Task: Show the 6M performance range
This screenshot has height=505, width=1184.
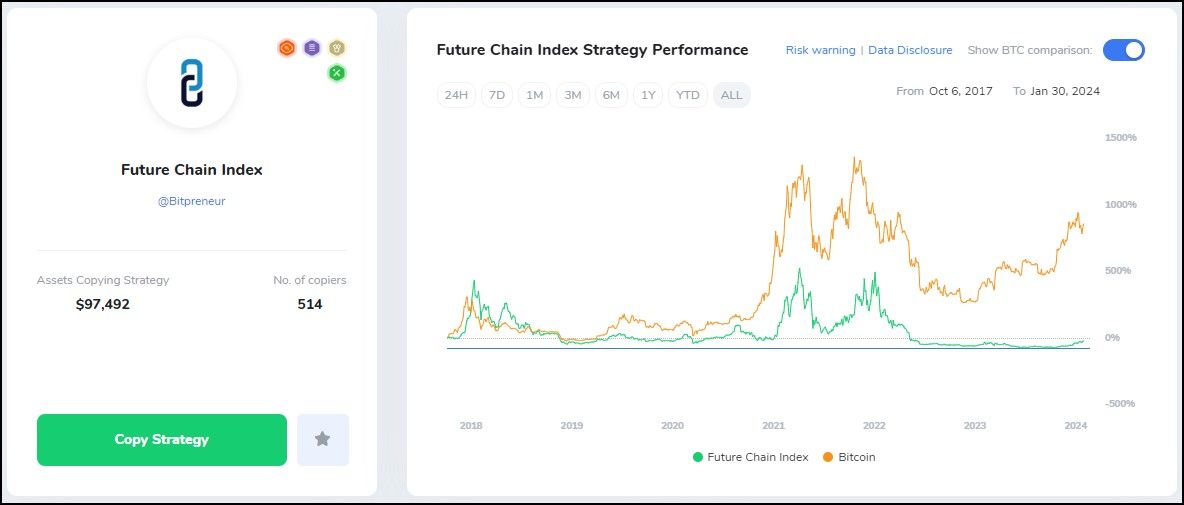Action: [611, 95]
